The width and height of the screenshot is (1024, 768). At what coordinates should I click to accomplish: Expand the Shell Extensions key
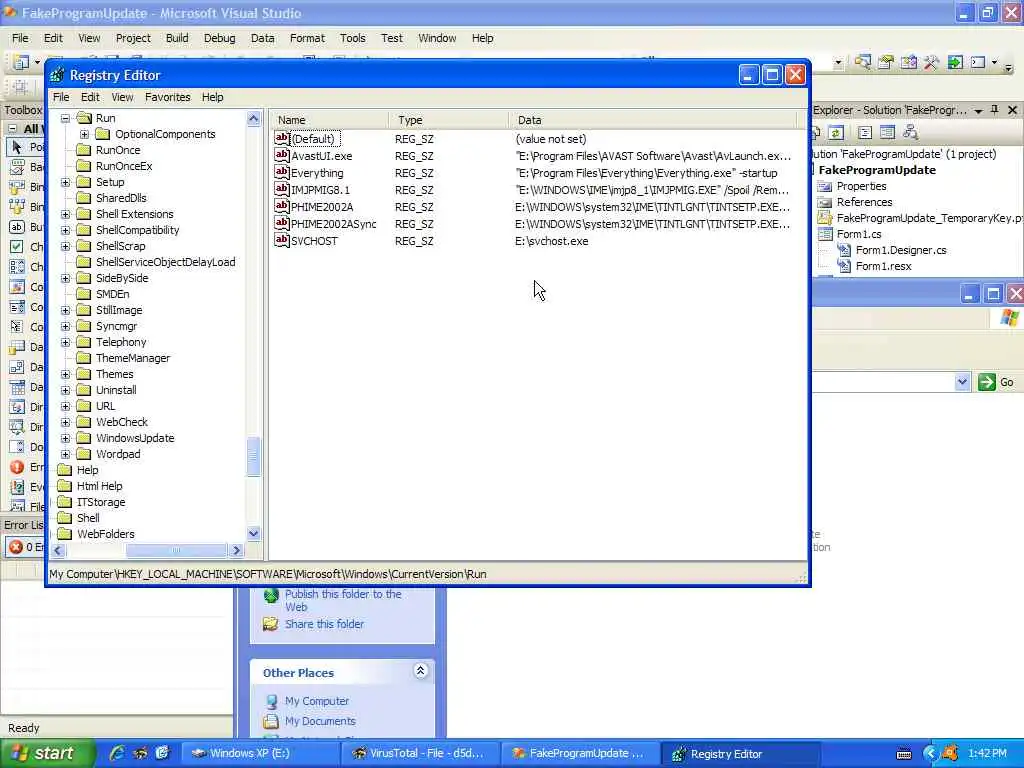click(x=65, y=214)
